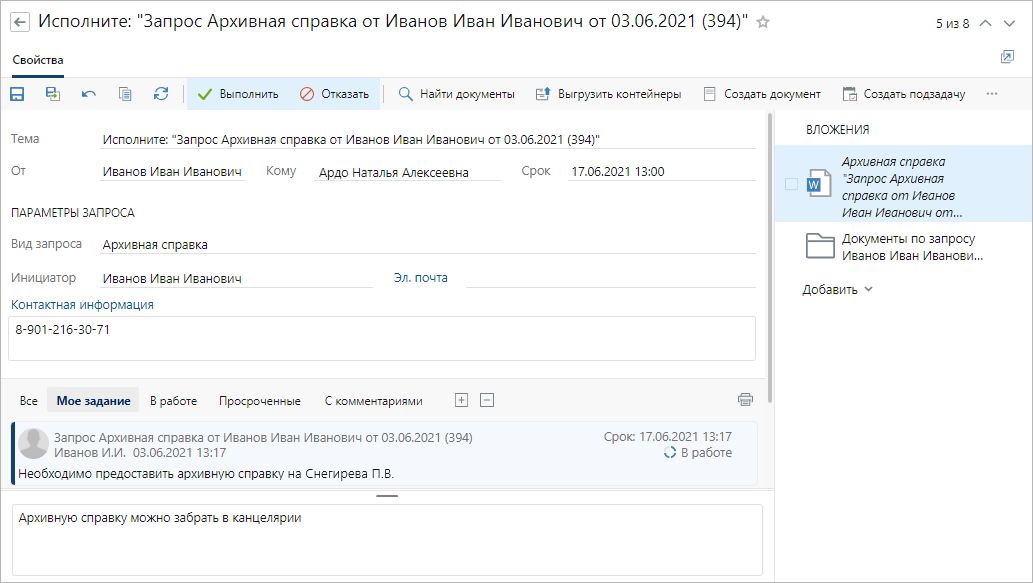1033x583 pixels.
Task: Click the В работе status indicator
Action: 698,453
